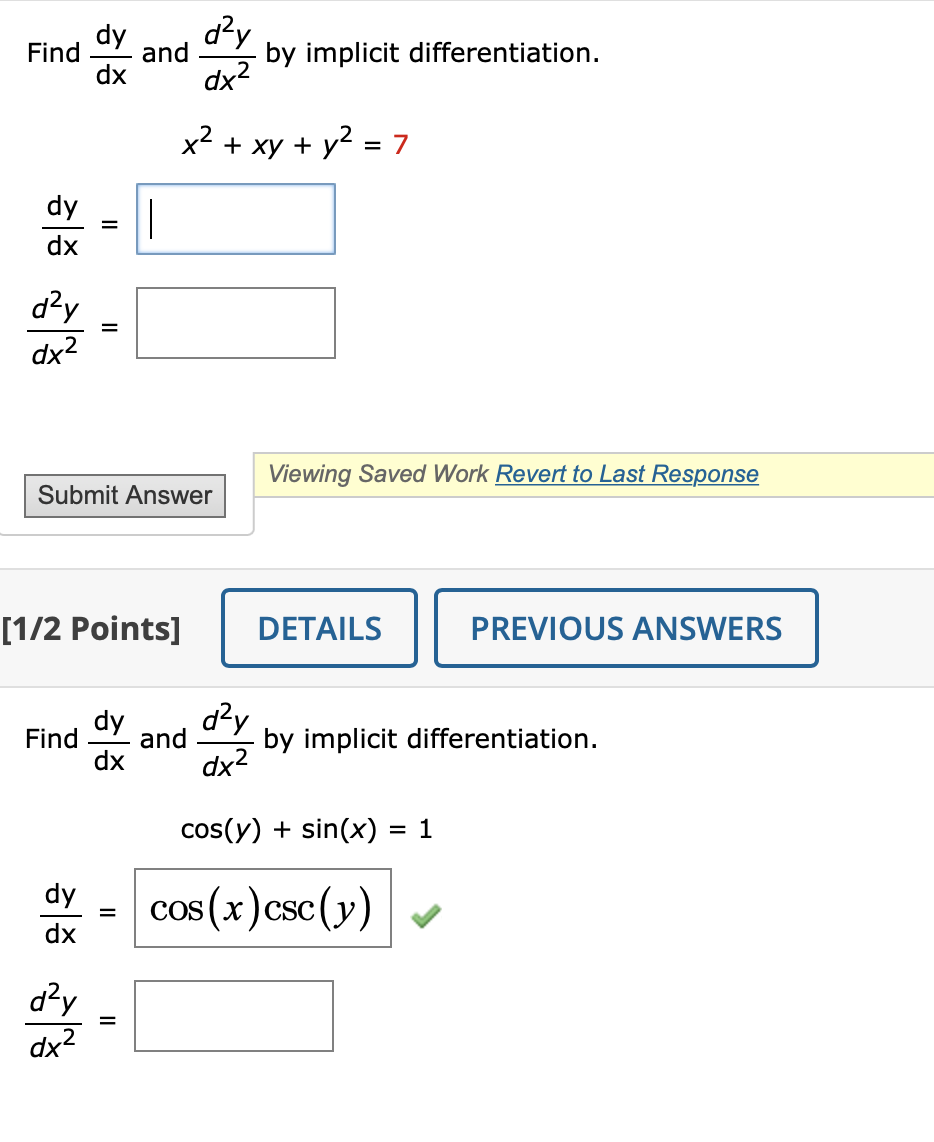Click inside the dy/dx answer box for the first problem
Screen dimensions: 934x1142
(235, 218)
